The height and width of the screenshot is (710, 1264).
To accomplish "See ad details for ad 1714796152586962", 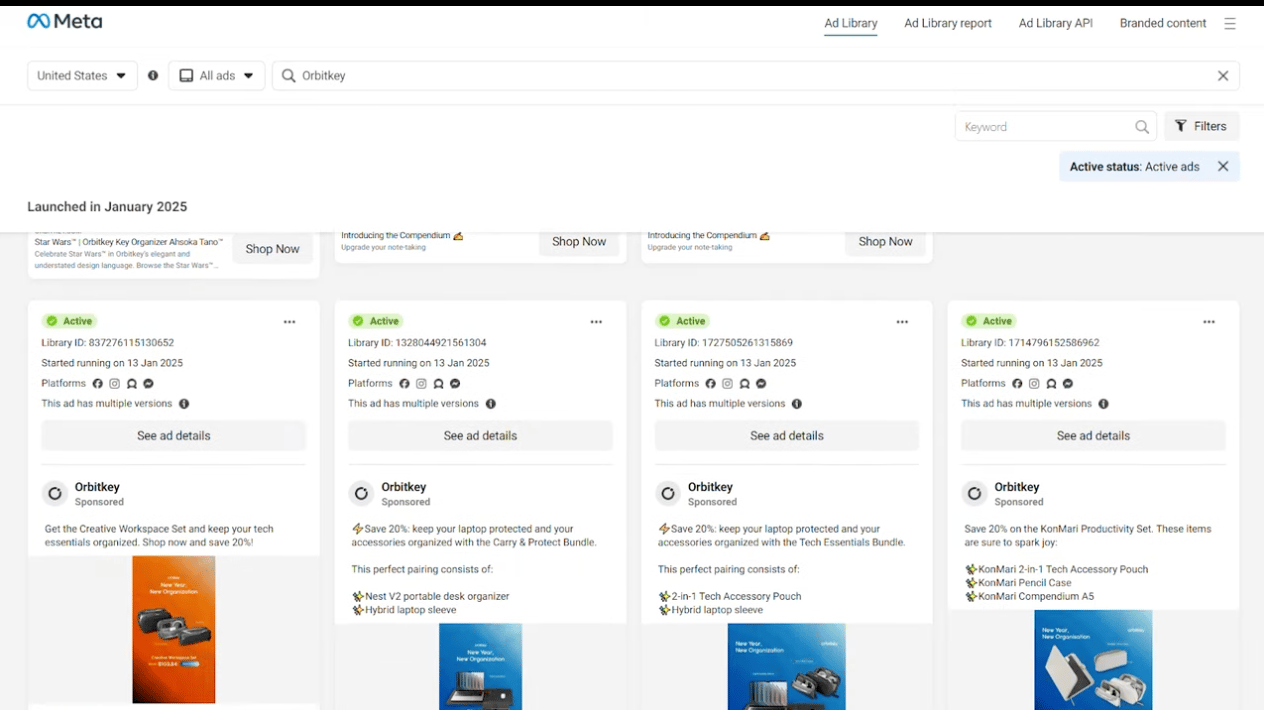I will pyautogui.click(x=1093, y=436).
